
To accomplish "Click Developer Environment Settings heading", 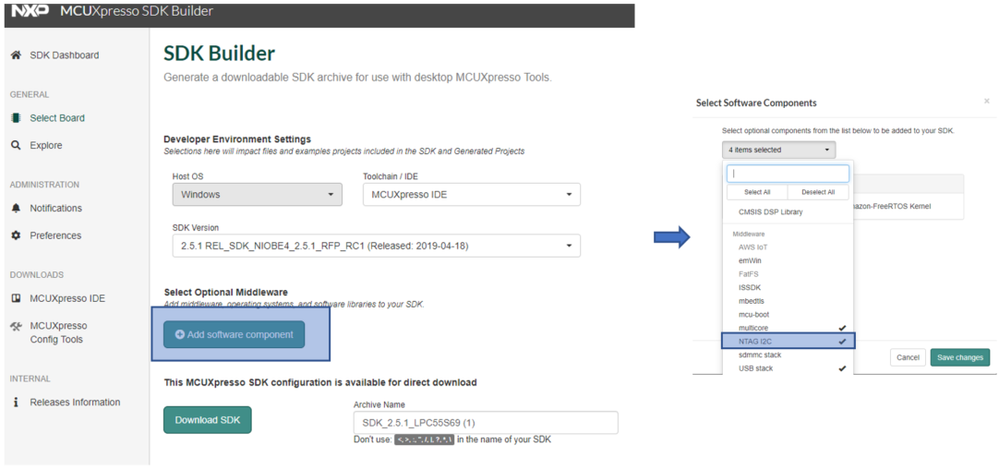I will (x=238, y=139).
